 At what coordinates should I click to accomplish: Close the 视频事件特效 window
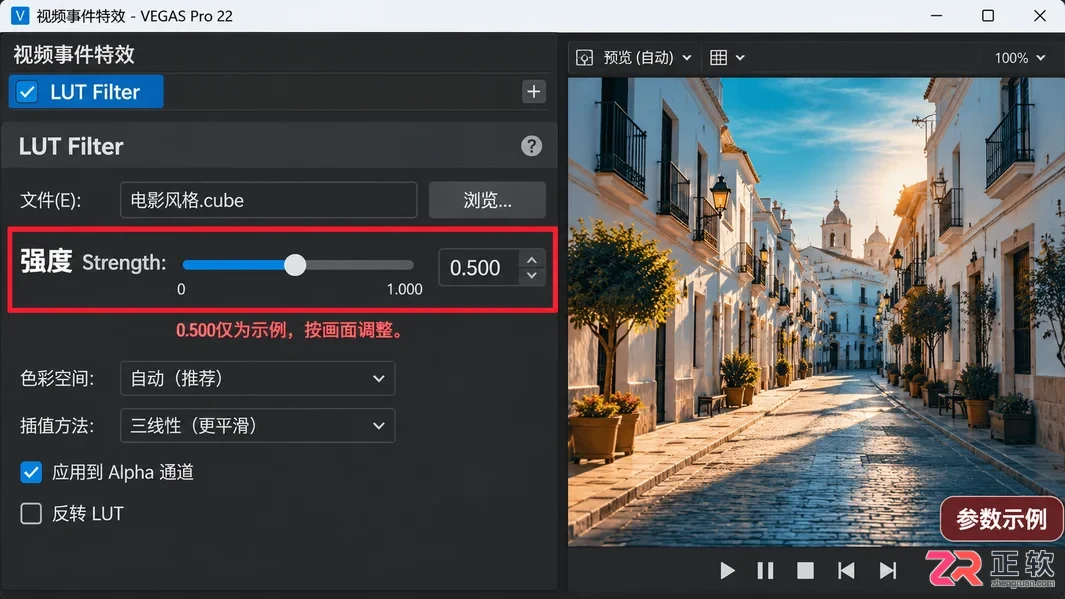[1040, 16]
